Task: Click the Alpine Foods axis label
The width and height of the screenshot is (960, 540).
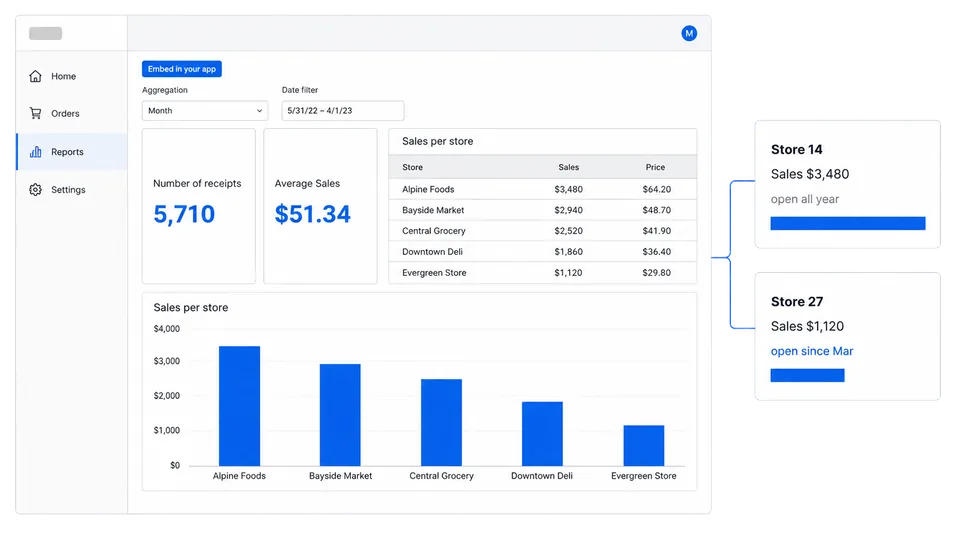Action: click(239, 476)
